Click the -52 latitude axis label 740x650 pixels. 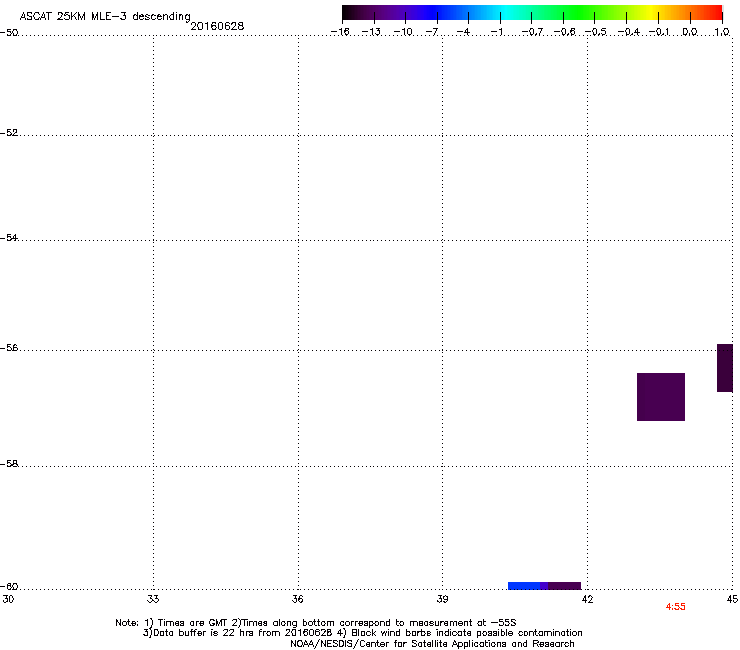pyautogui.click(x=9, y=133)
